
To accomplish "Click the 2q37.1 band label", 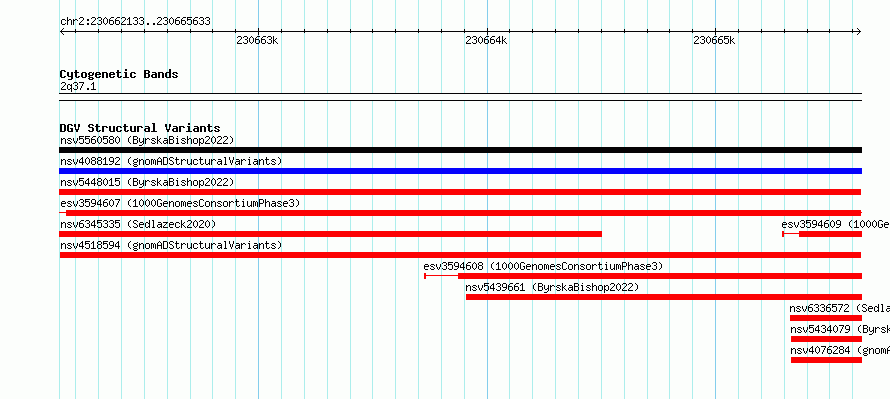I will point(78,86).
